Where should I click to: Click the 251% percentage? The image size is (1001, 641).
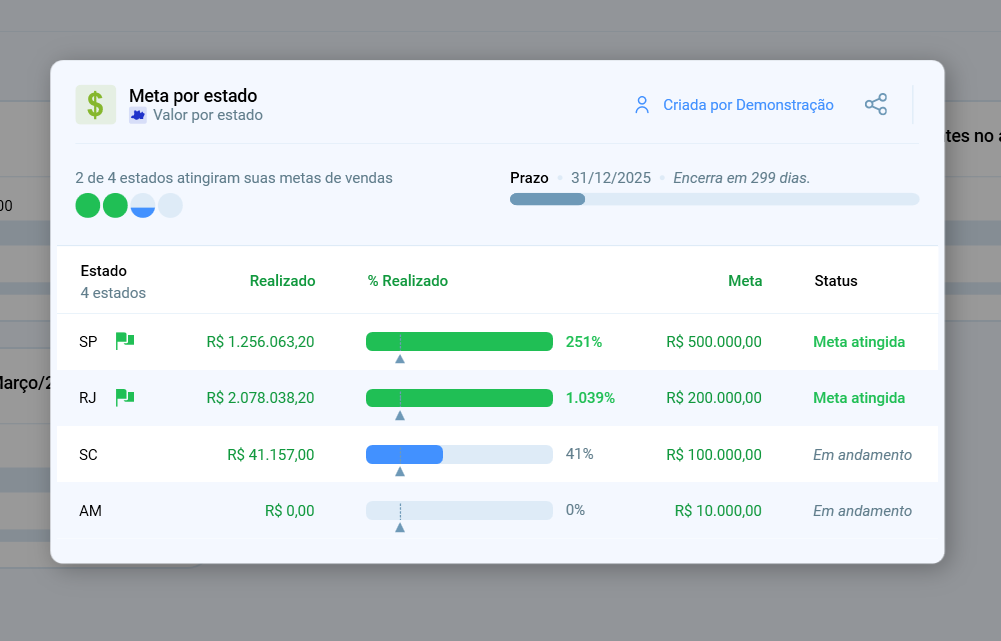[584, 342]
